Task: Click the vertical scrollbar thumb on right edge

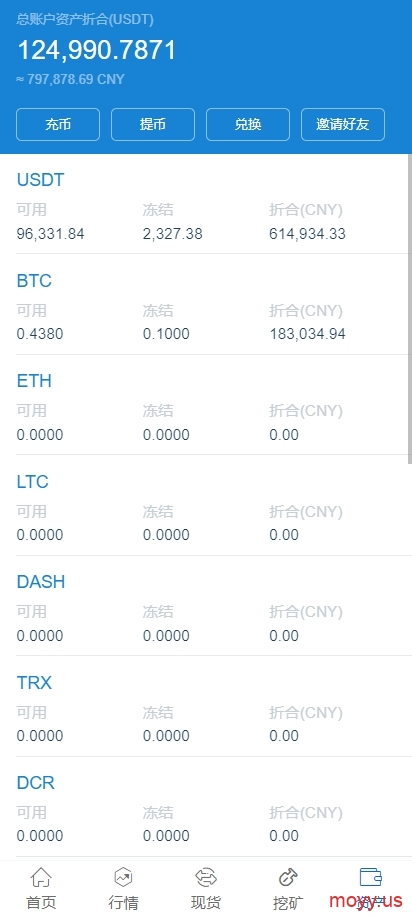Action: click(x=410, y=309)
